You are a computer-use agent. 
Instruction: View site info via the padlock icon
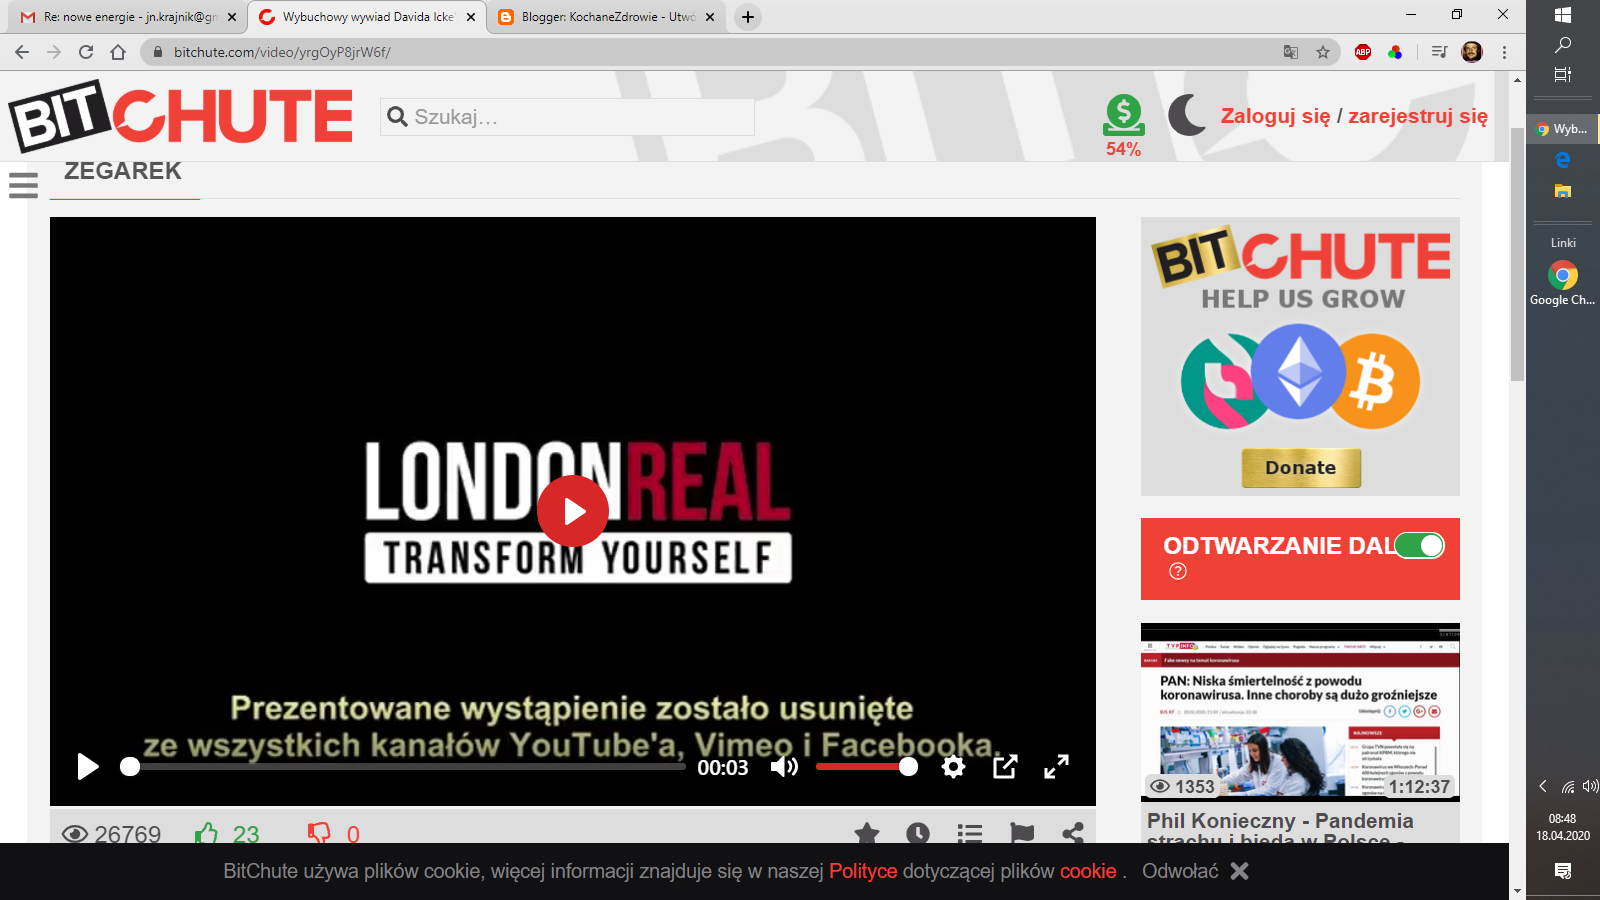157,52
